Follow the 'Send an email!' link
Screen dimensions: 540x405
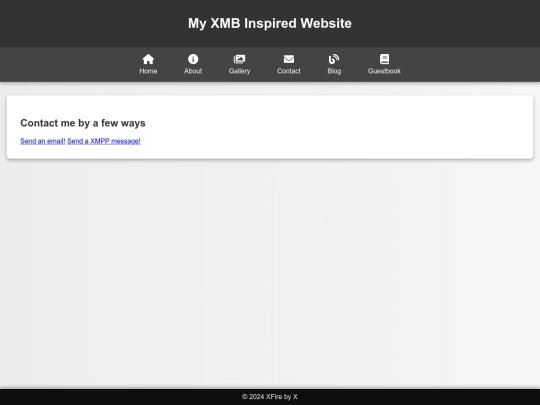(x=43, y=141)
